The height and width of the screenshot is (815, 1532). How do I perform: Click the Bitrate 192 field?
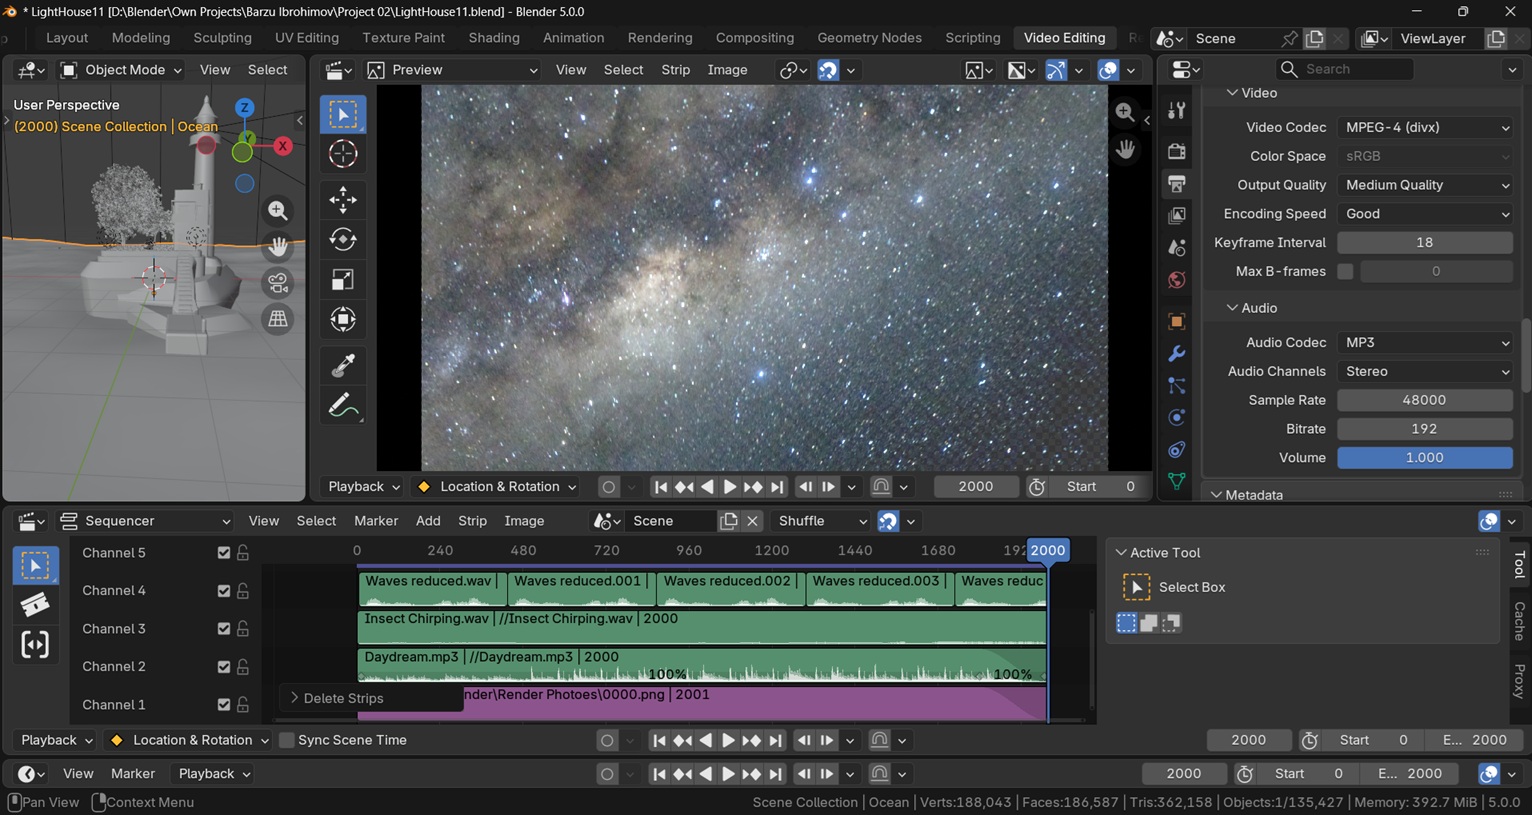click(x=1425, y=429)
